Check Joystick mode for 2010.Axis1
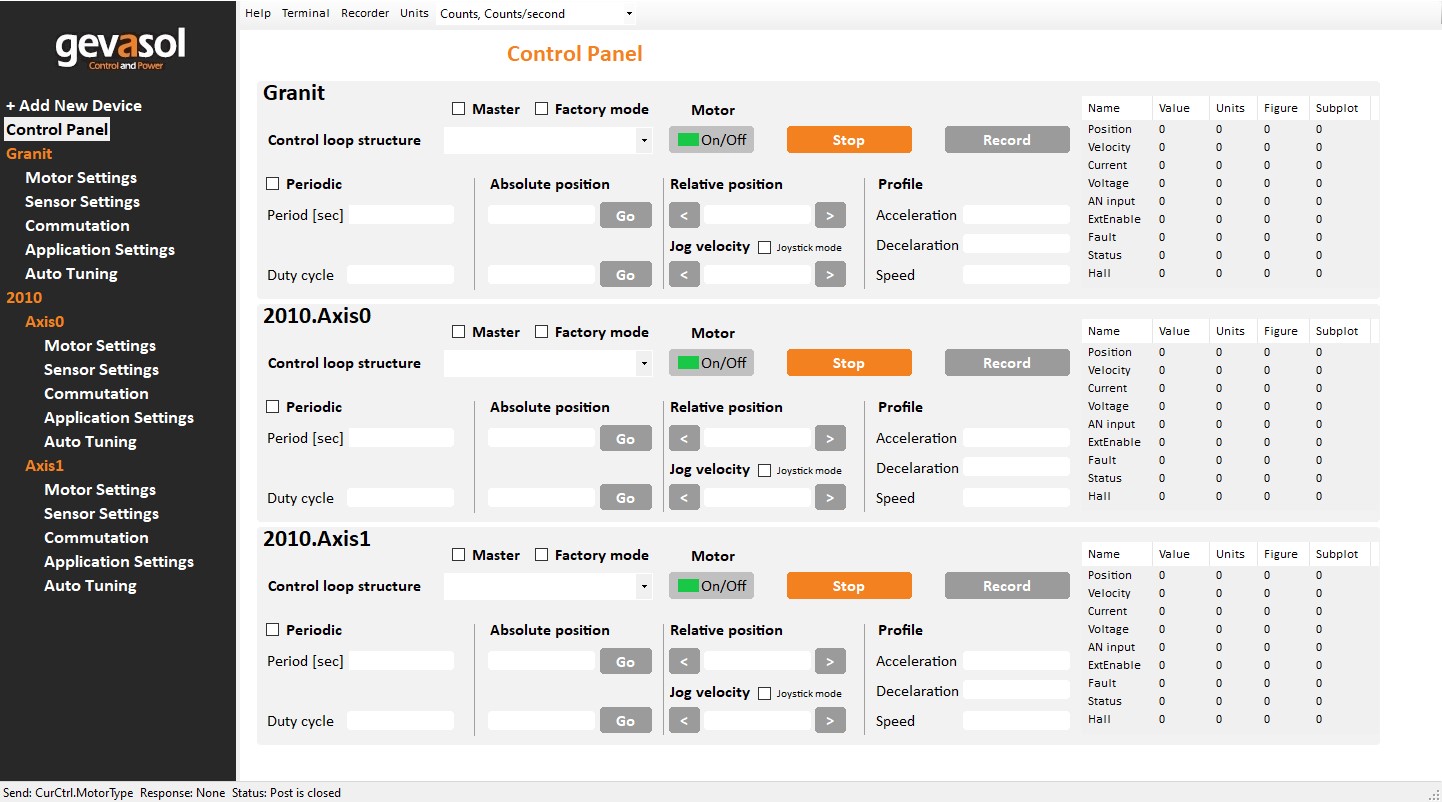This screenshot has width=1442, height=802. (765, 694)
